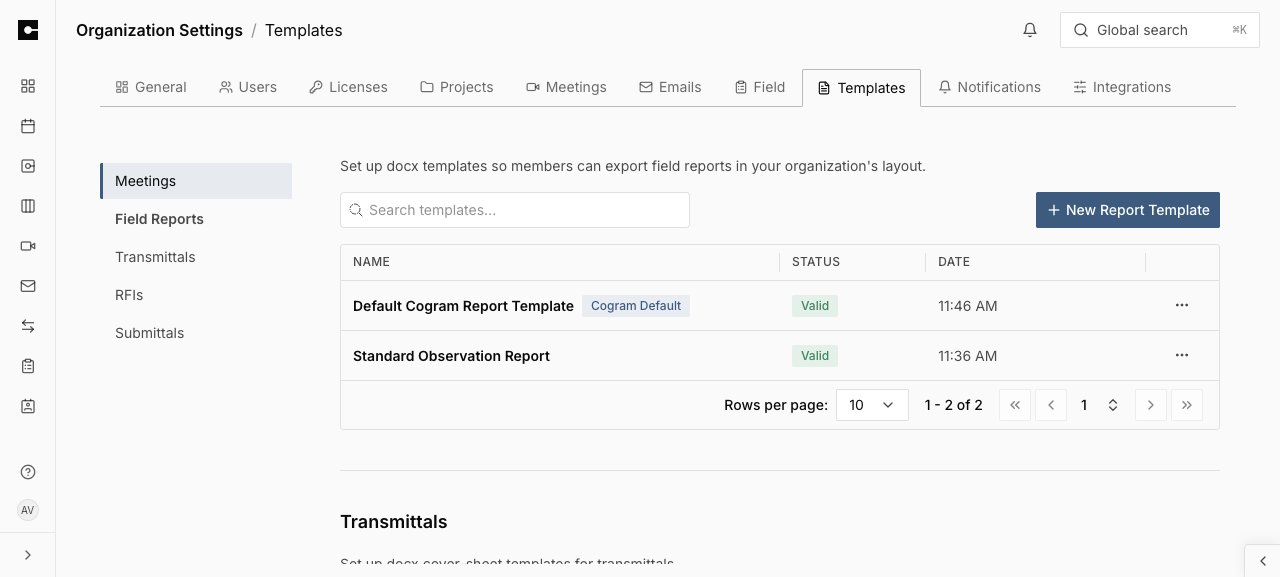Click the Cogram logo in the sidebar
Image resolution: width=1280 pixels, height=577 pixels.
pos(28,30)
